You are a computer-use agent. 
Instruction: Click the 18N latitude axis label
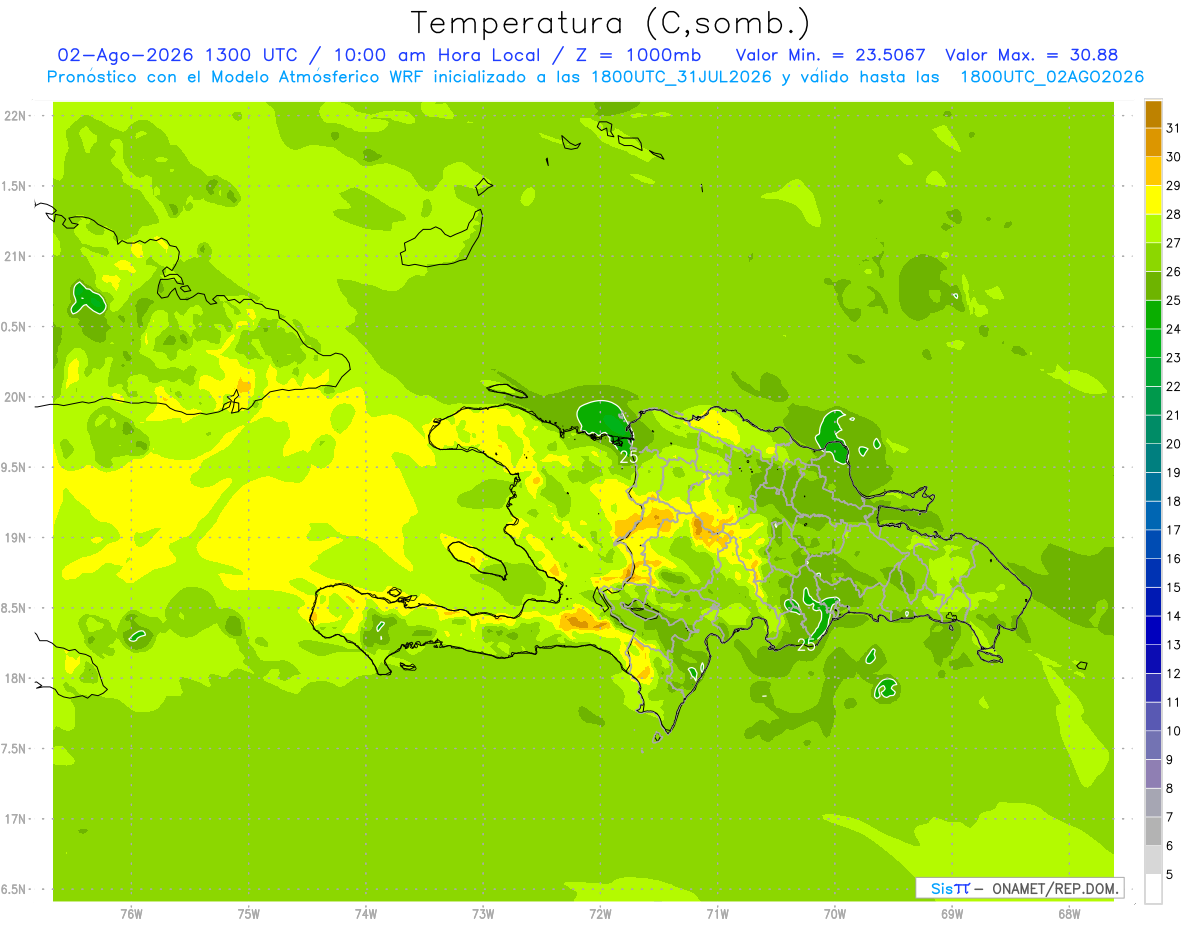tap(17, 678)
